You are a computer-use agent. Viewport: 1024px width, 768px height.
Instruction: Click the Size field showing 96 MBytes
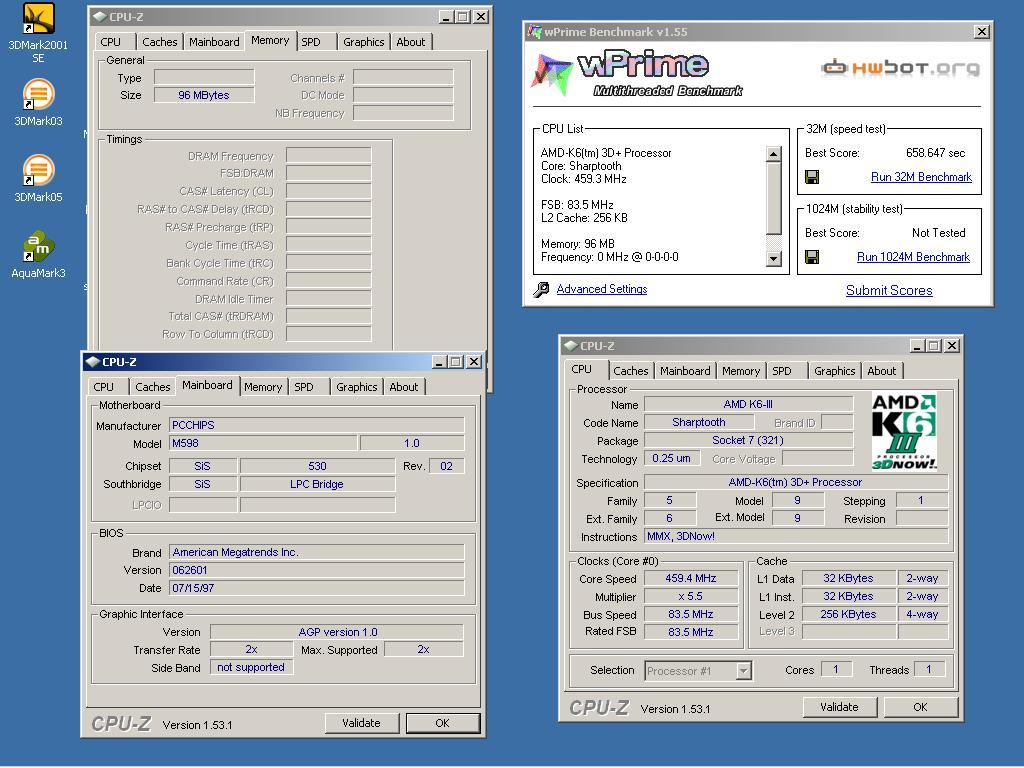(204, 95)
